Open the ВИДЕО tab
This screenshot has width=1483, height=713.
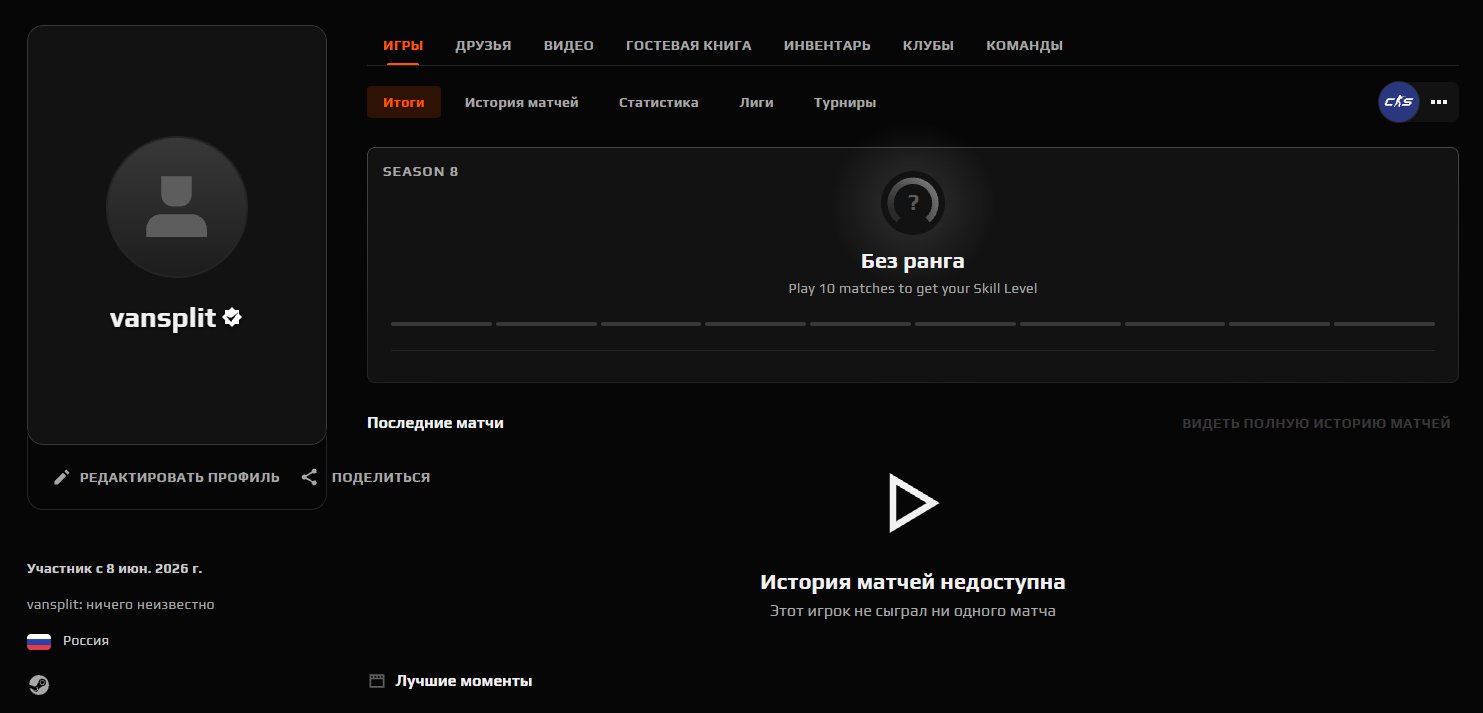click(x=569, y=46)
